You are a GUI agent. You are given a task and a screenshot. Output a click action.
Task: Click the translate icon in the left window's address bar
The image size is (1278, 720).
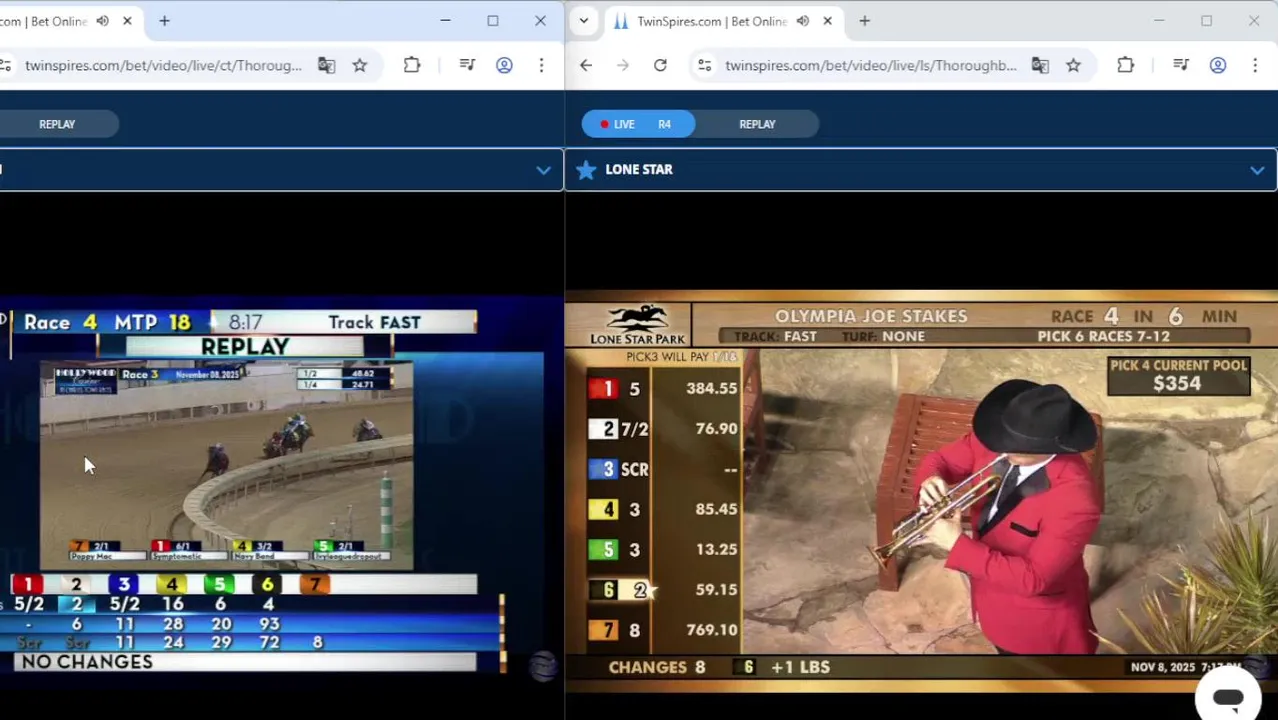click(326, 65)
